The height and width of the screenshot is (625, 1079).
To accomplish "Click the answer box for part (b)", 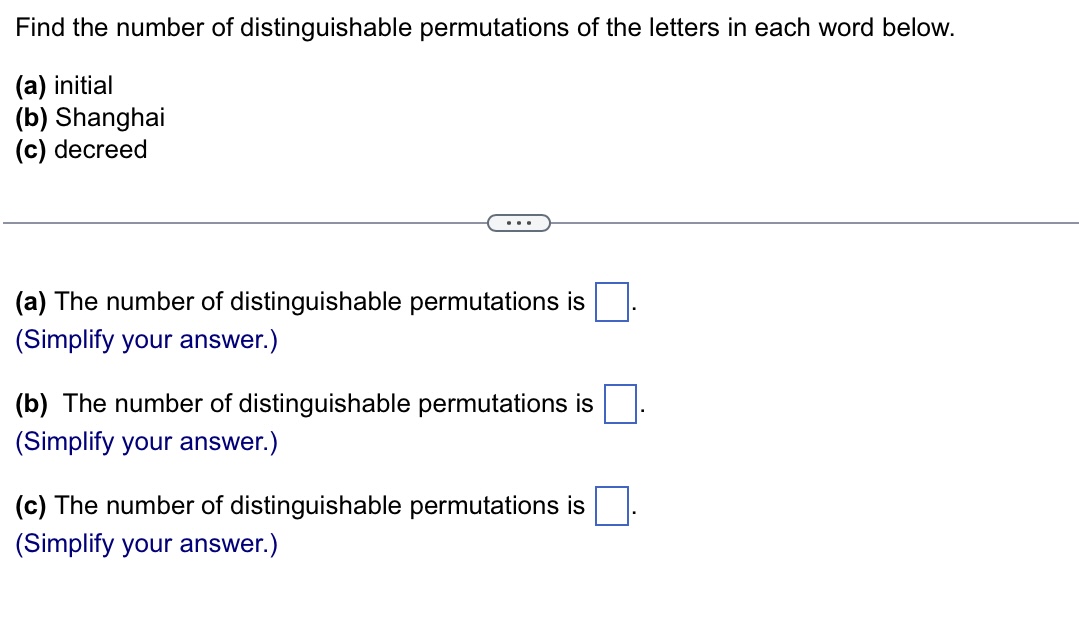I will [x=620, y=404].
